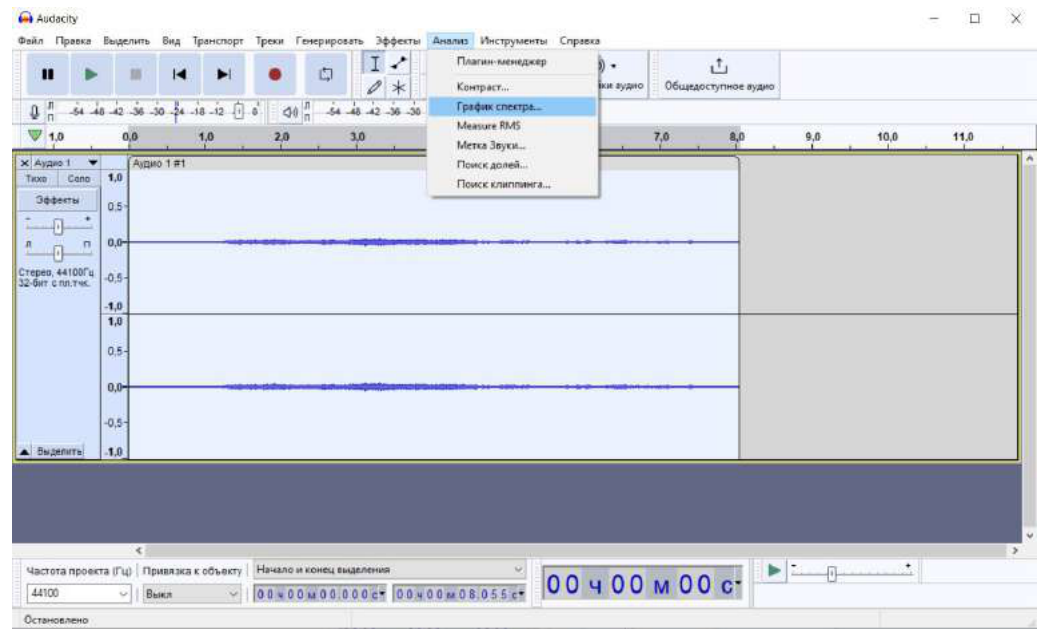Select the Draw pencil tool

375,87
